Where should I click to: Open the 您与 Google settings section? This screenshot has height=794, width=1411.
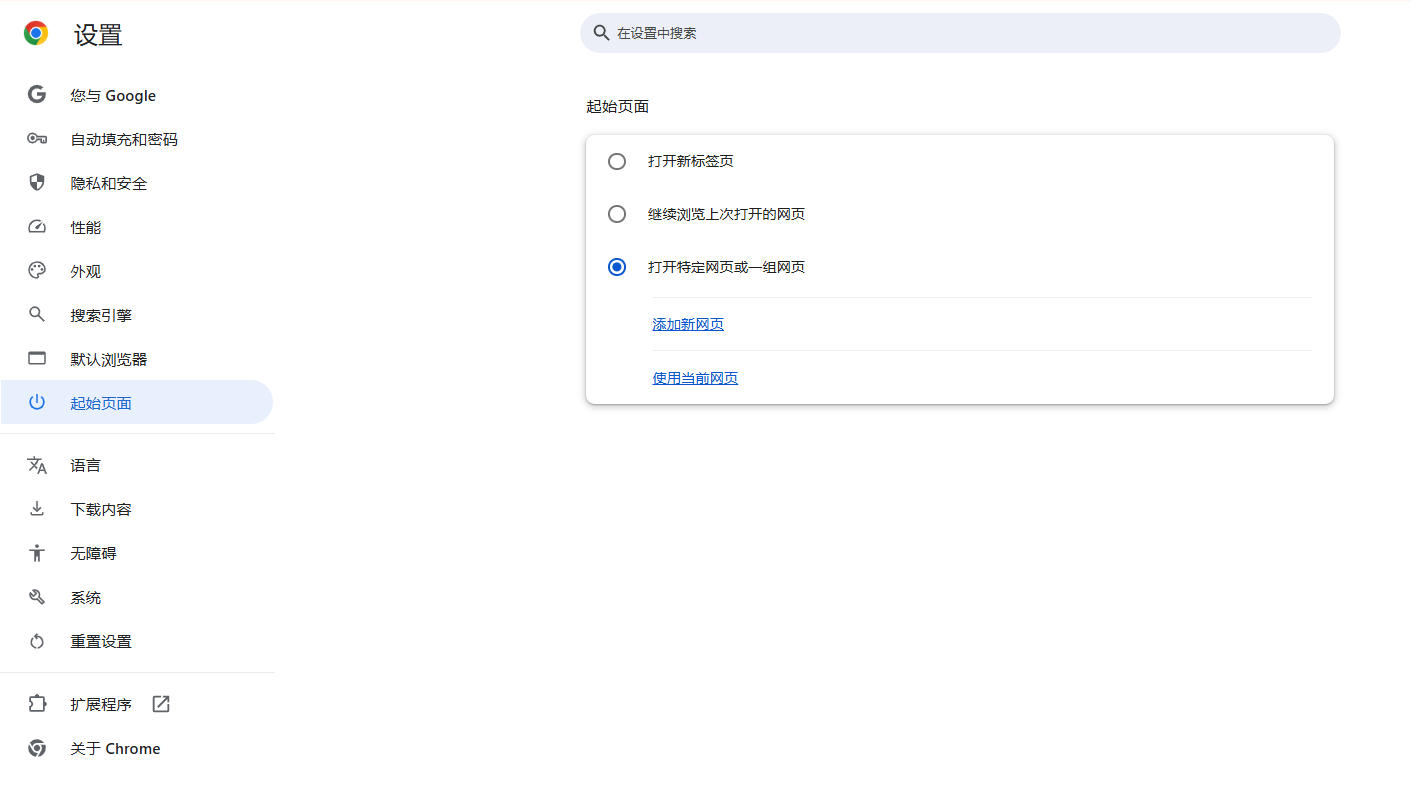click(x=137, y=95)
